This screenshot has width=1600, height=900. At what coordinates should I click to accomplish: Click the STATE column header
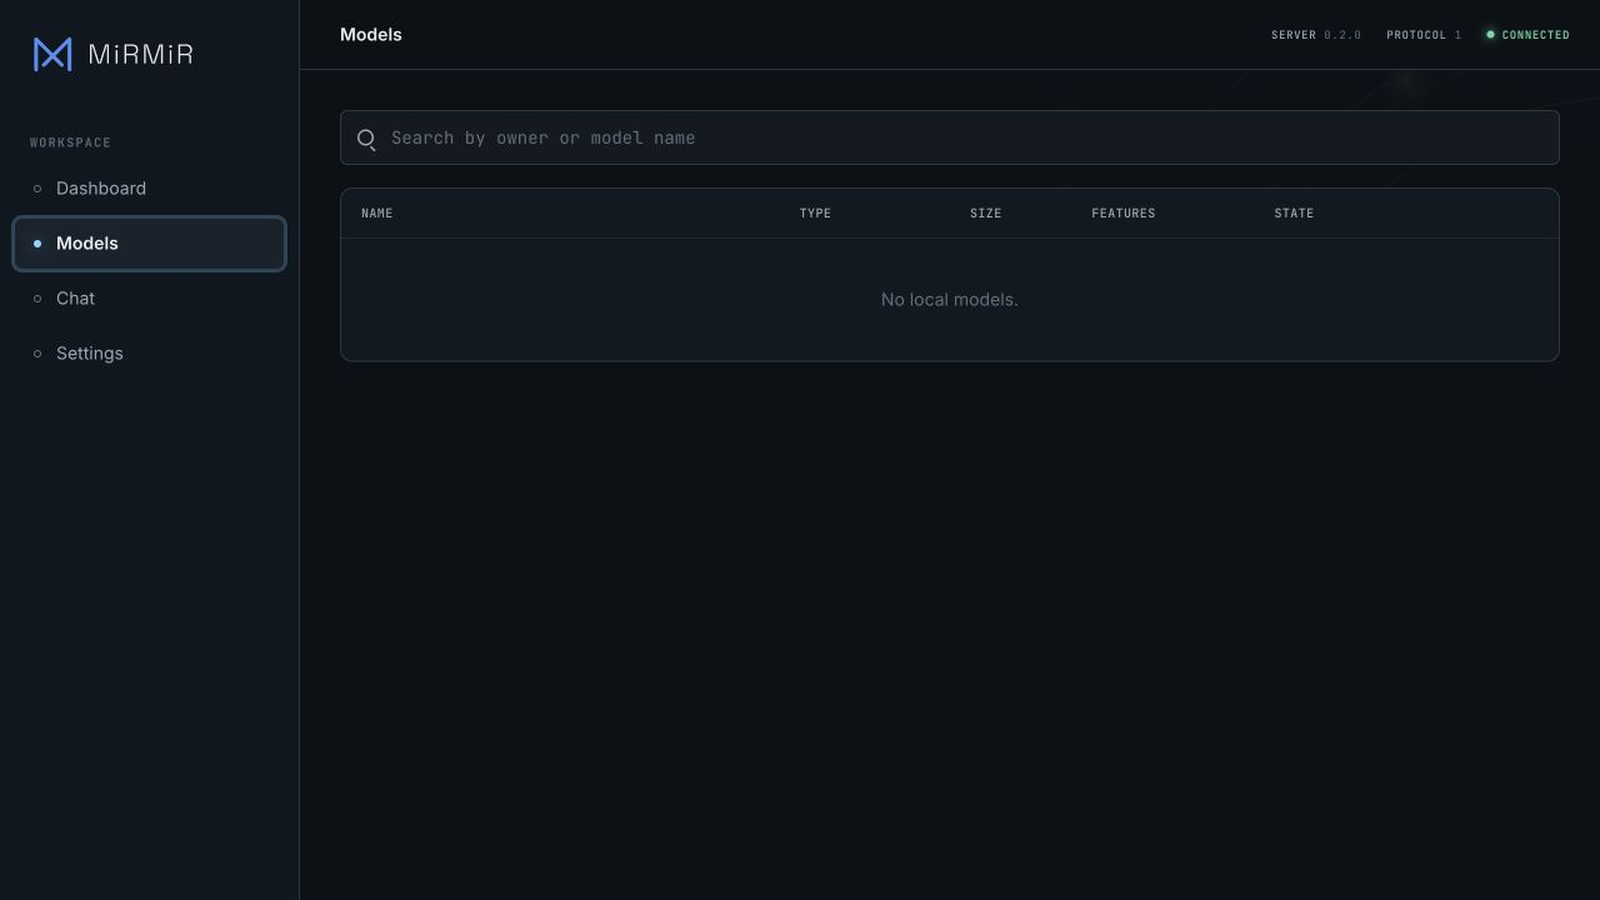(1294, 213)
